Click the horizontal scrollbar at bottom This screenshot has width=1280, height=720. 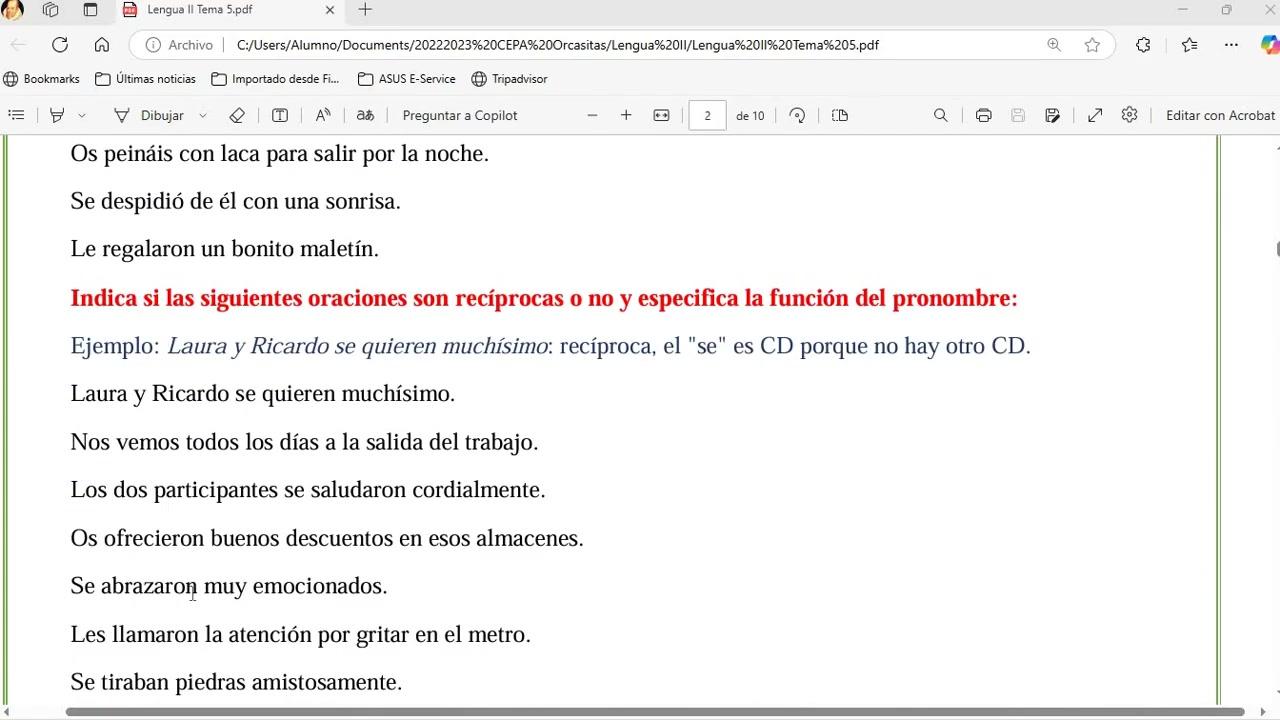coord(655,712)
